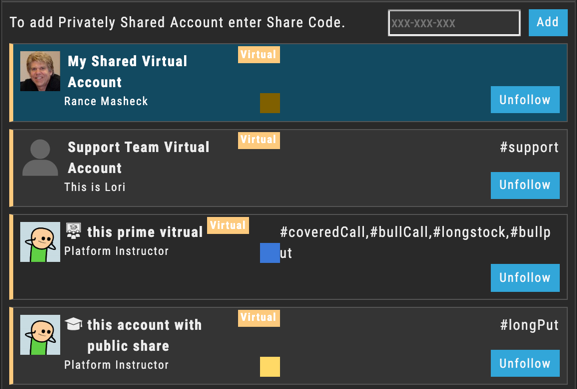Click the Rance Masheck profile photo
This screenshot has height=389, width=577.
(x=40, y=71)
